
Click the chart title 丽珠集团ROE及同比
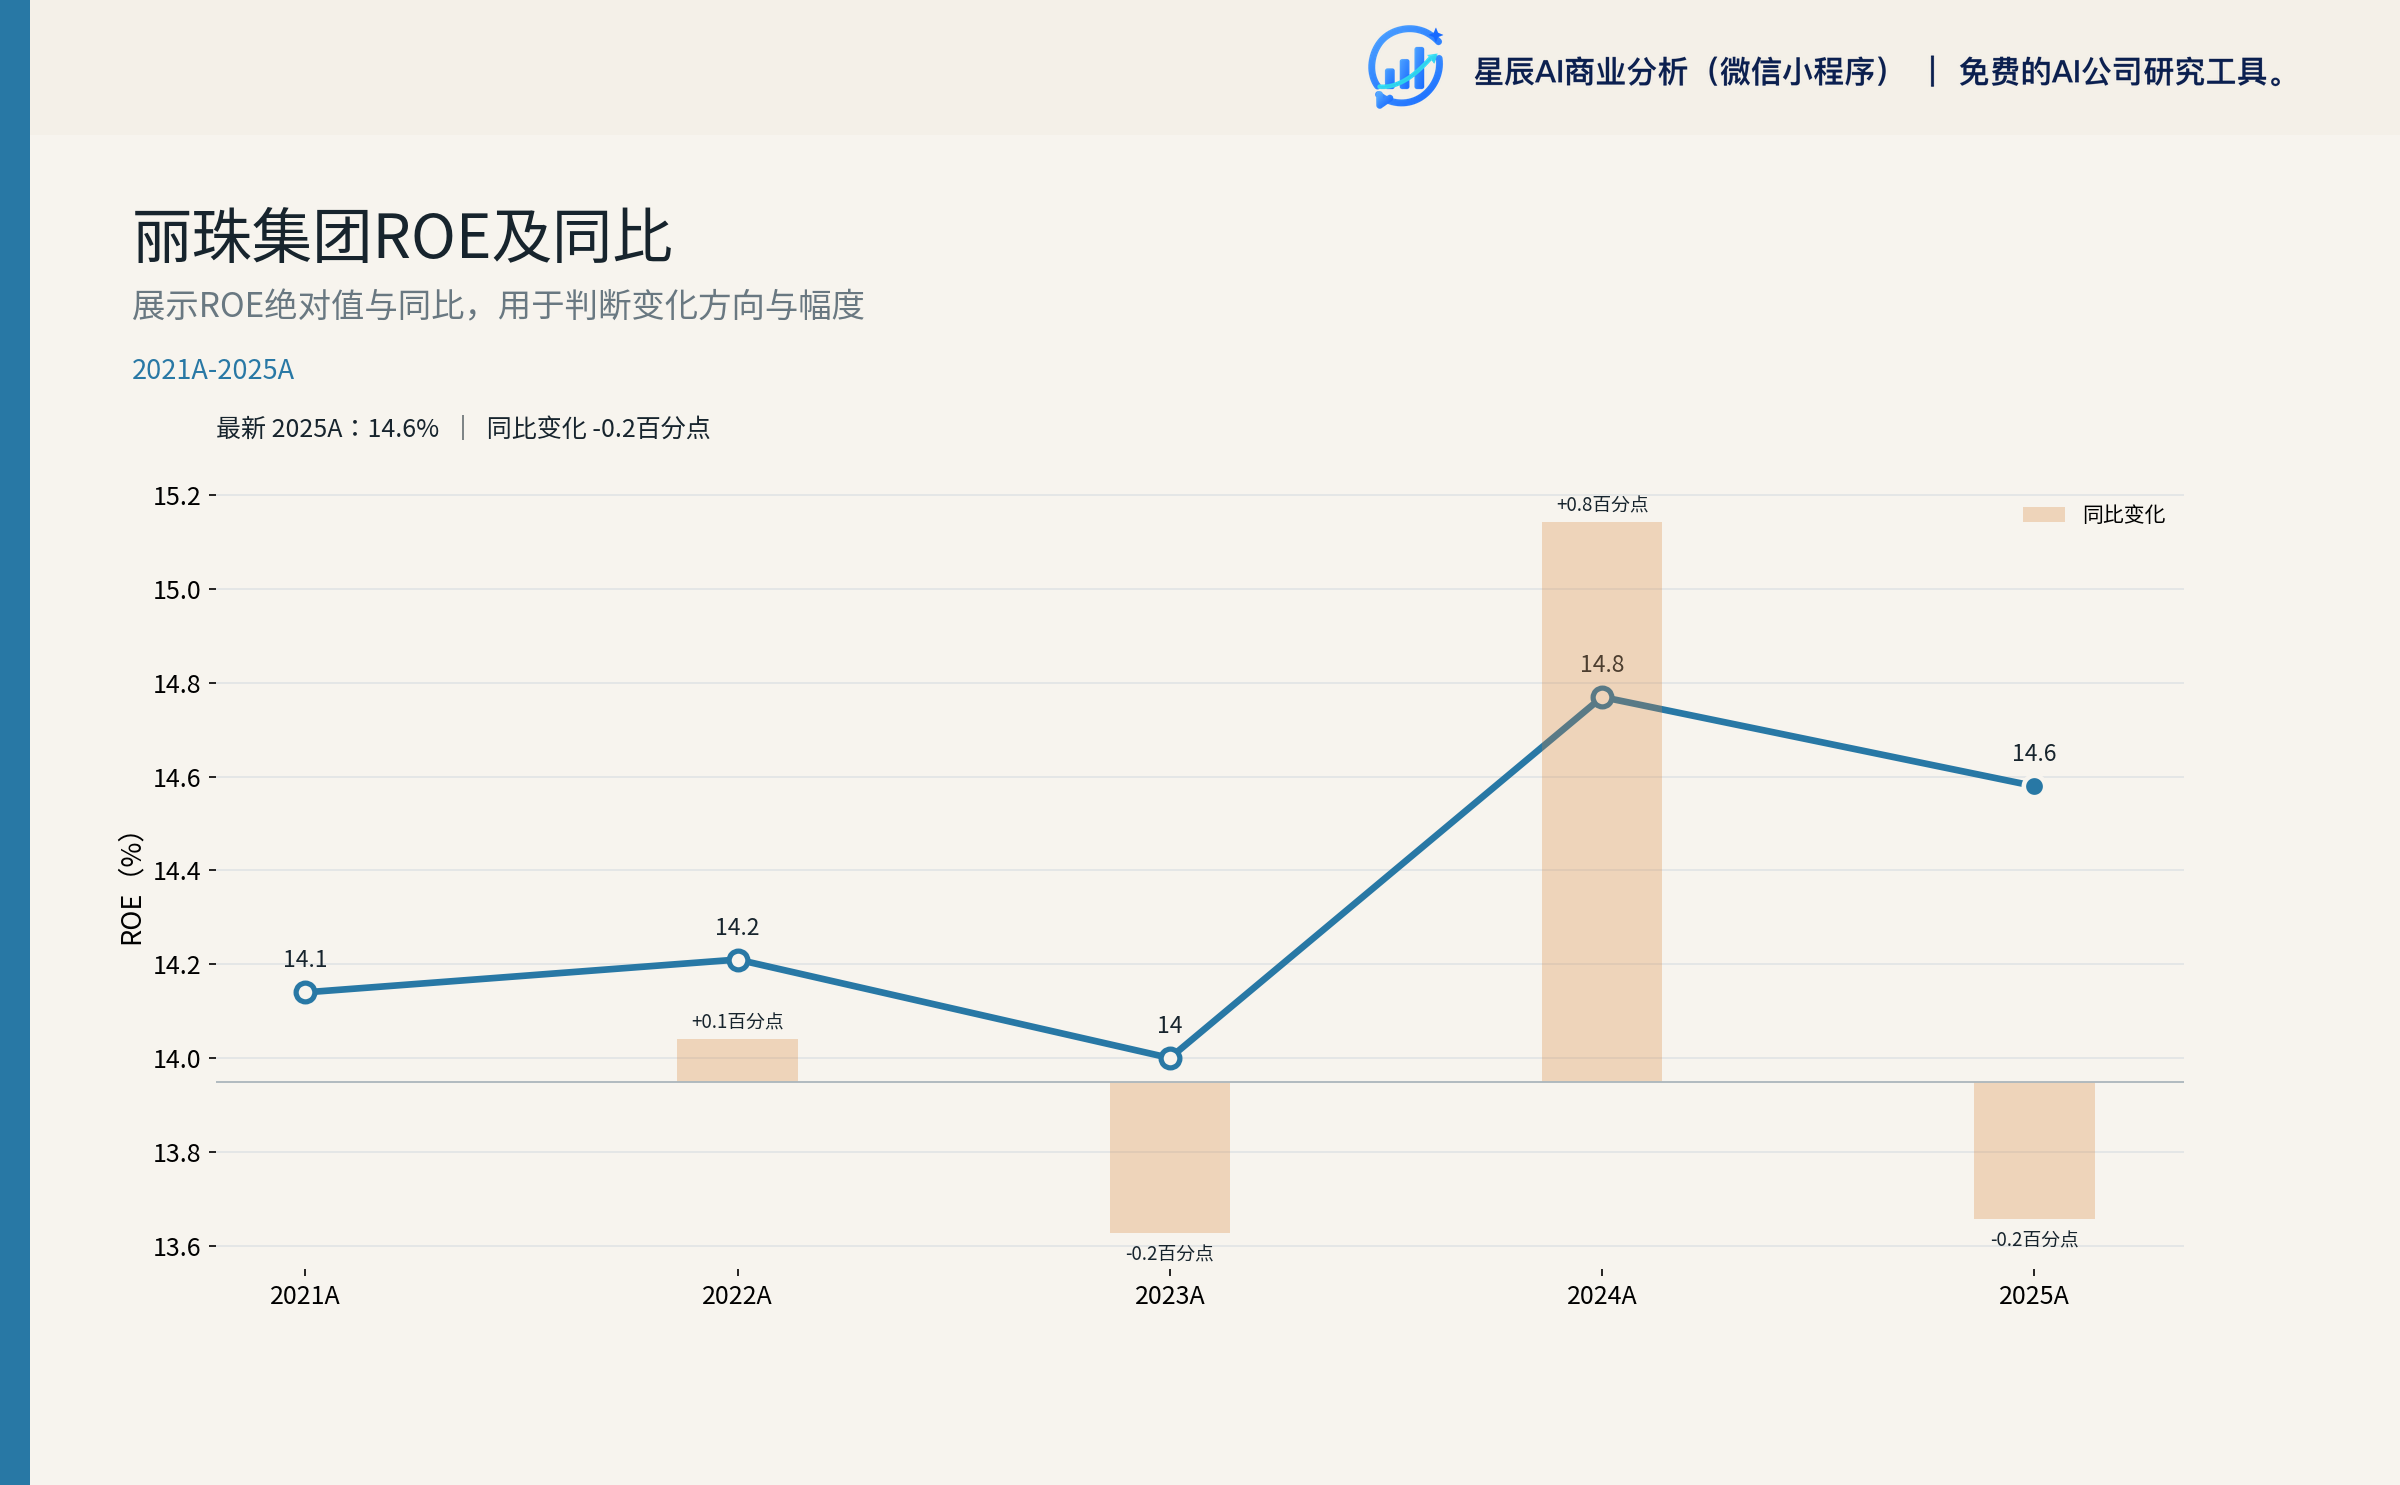(x=402, y=237)
